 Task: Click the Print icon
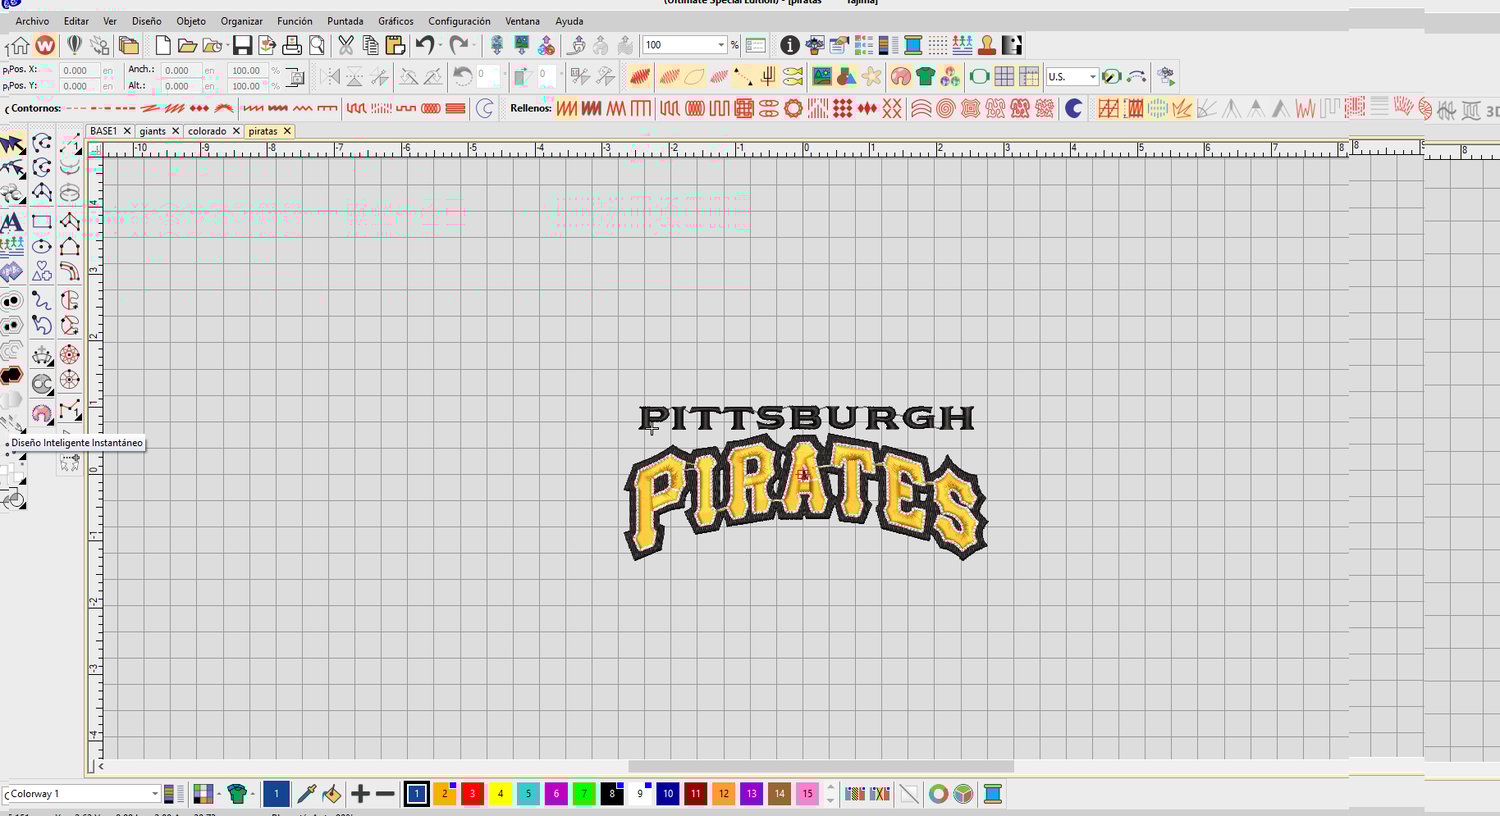[x=292, y=45]
